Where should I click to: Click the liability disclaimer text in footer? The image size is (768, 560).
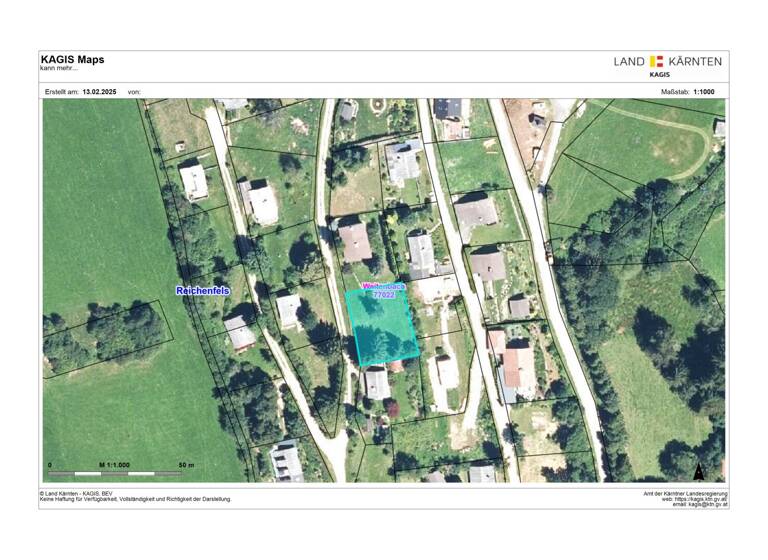(135, 499)
